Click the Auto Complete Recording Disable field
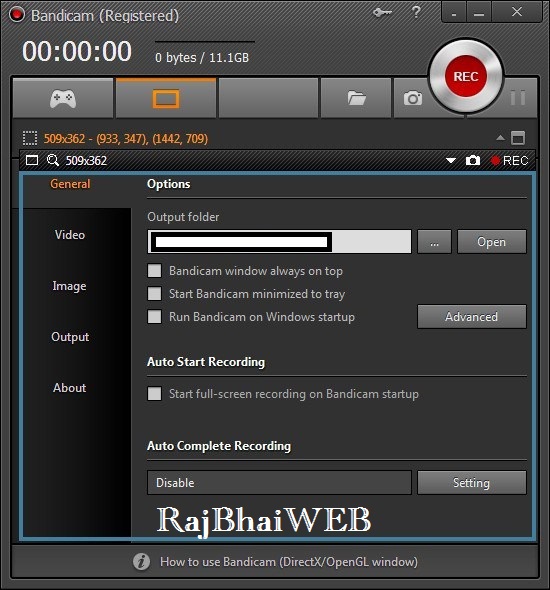The width and height of the screenshot is (550, 590). tap(280, 482)
